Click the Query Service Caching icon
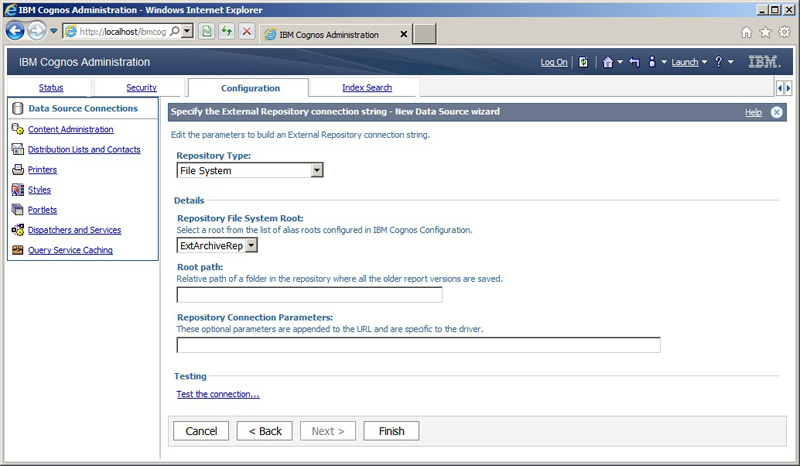The height and width of the screenshot is (466, 800). (x=17, y=250)
